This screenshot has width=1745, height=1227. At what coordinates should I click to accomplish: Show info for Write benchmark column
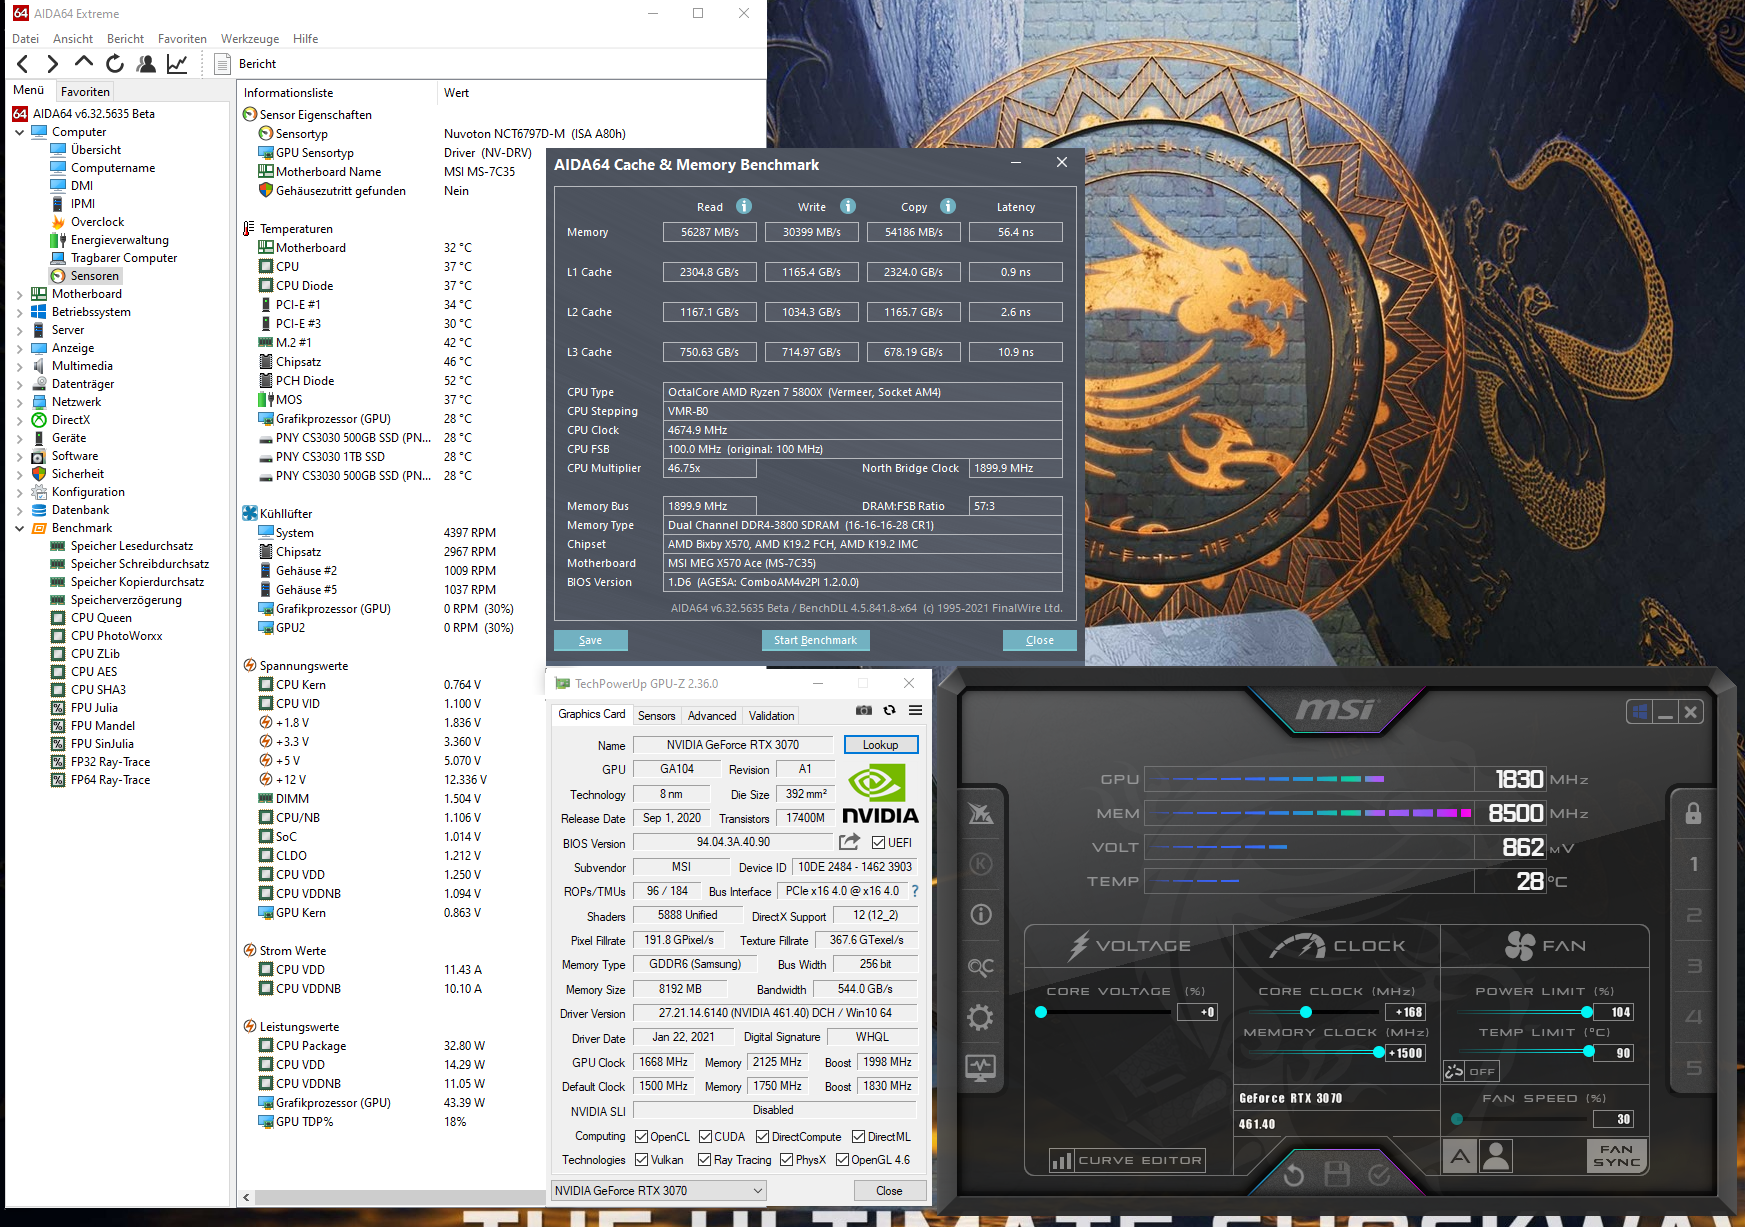point(848,206)
